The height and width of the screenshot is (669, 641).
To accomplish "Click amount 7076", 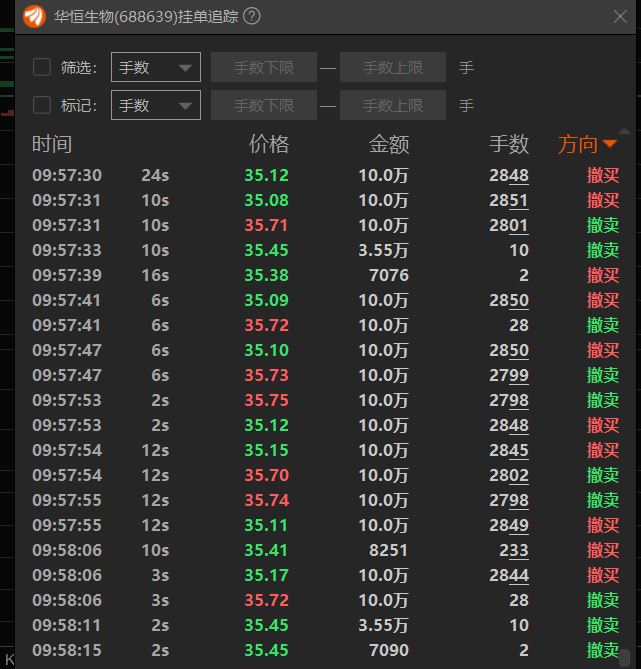I will click(x=389, y=276).
